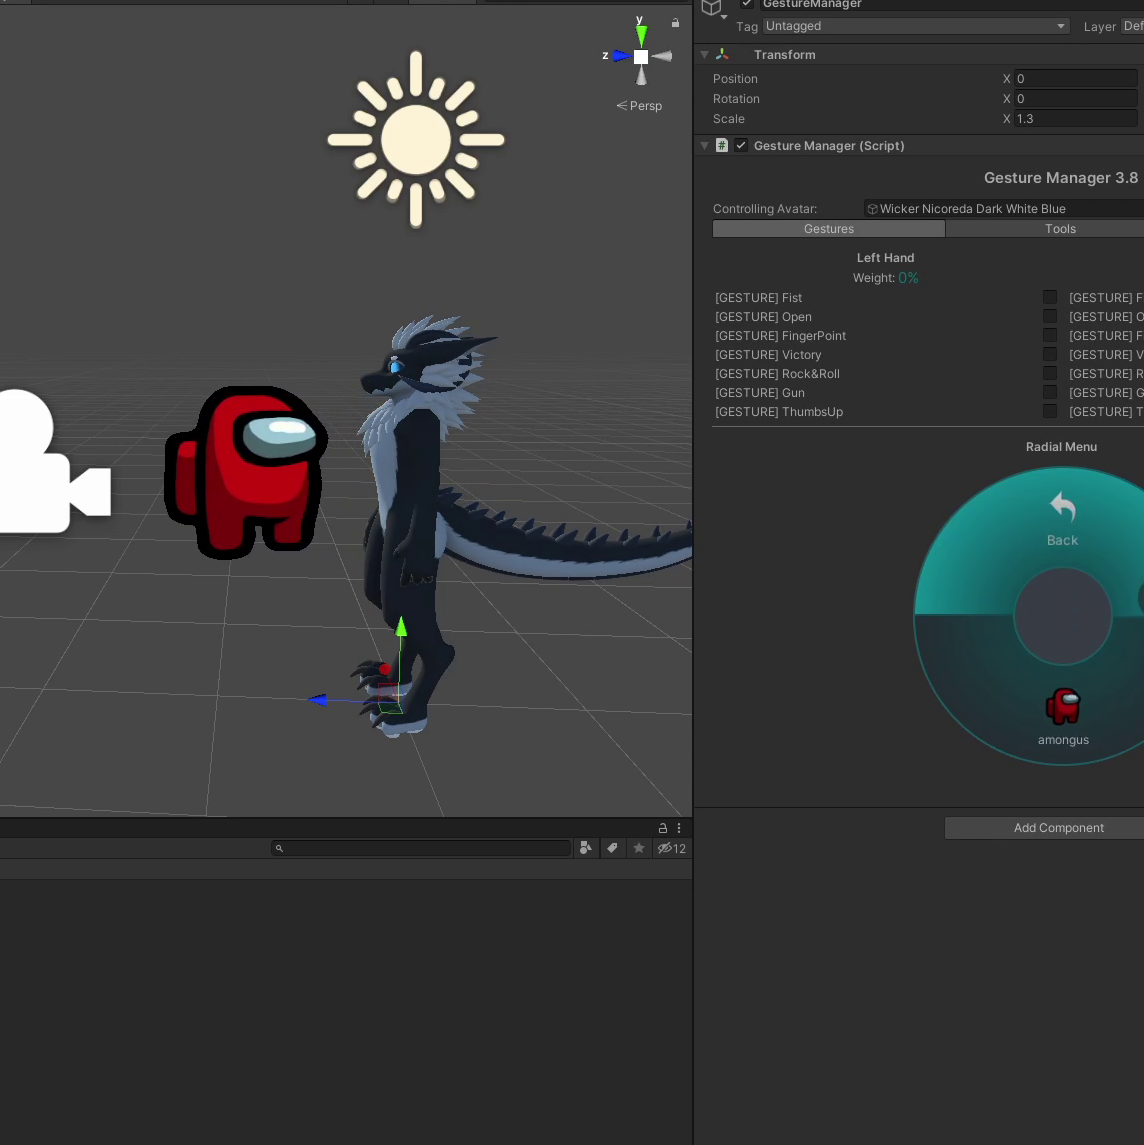Viewport: 1144px width, 1145px height.
Task: Collapse the Transform component foldout
Action: 704,54
